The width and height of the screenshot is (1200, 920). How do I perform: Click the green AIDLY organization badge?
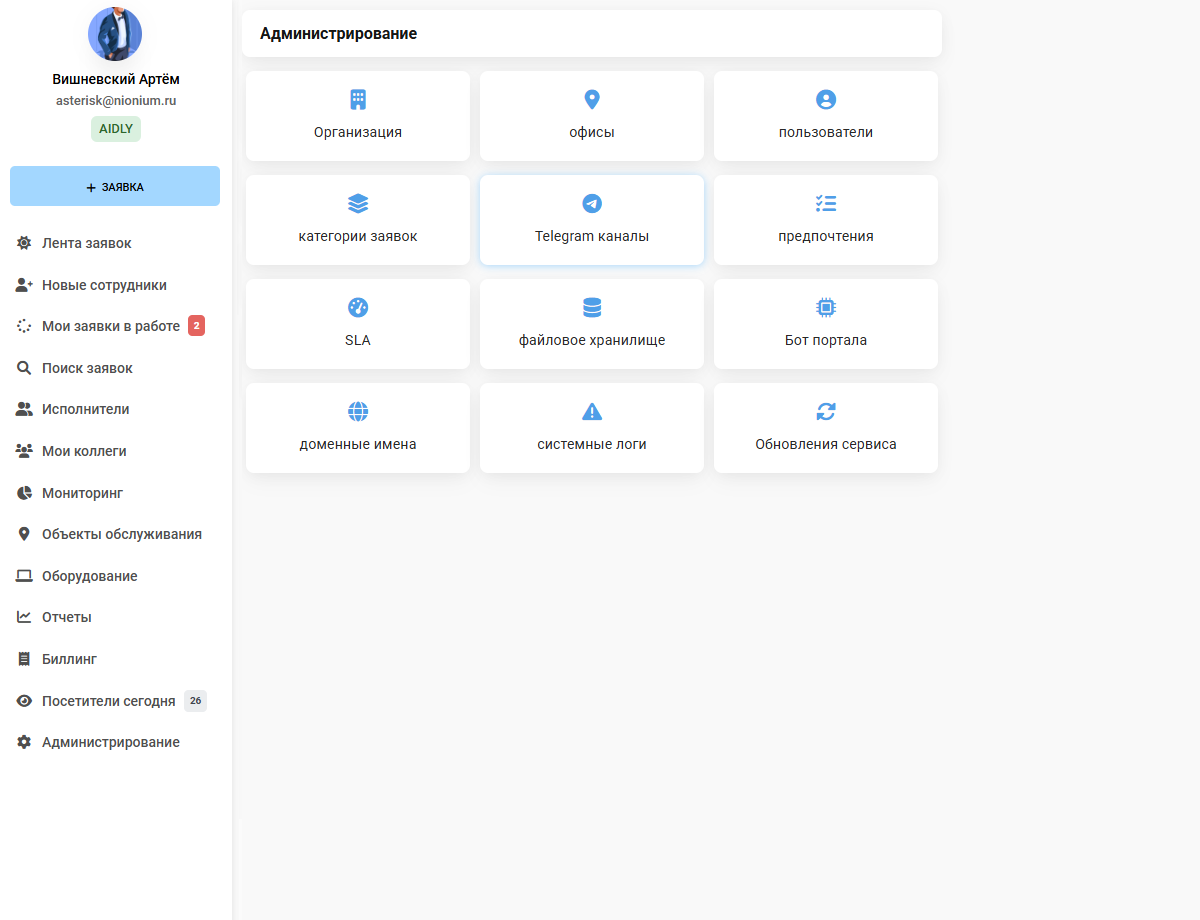tap(116, 129)
